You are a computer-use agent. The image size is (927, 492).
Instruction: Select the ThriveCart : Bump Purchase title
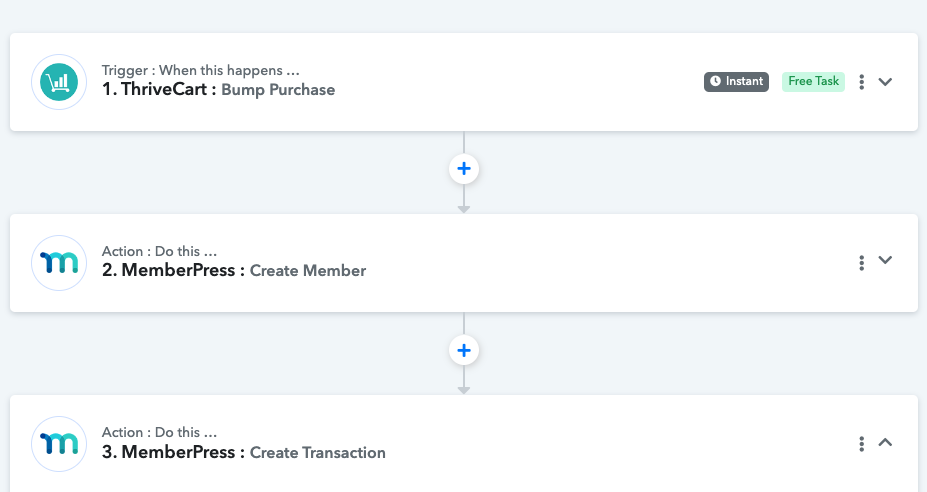[x=218, y=89]
